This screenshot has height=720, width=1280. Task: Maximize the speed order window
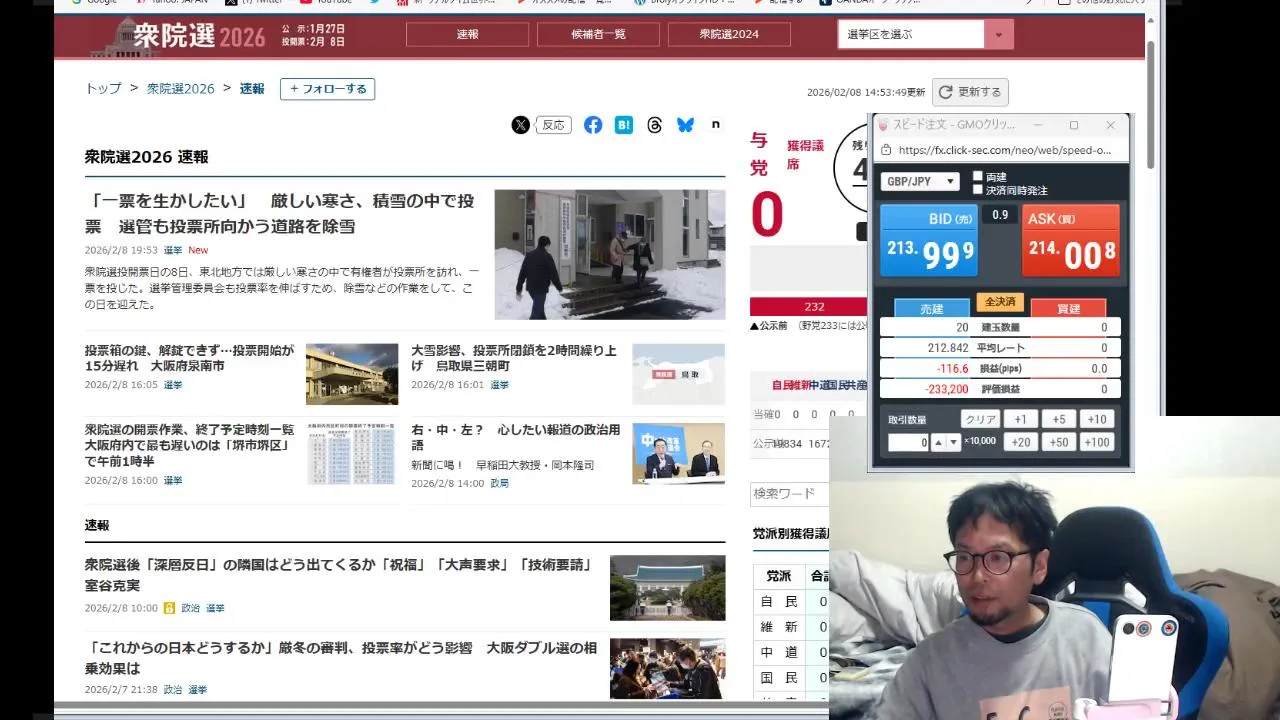(x=1073, y=125)
